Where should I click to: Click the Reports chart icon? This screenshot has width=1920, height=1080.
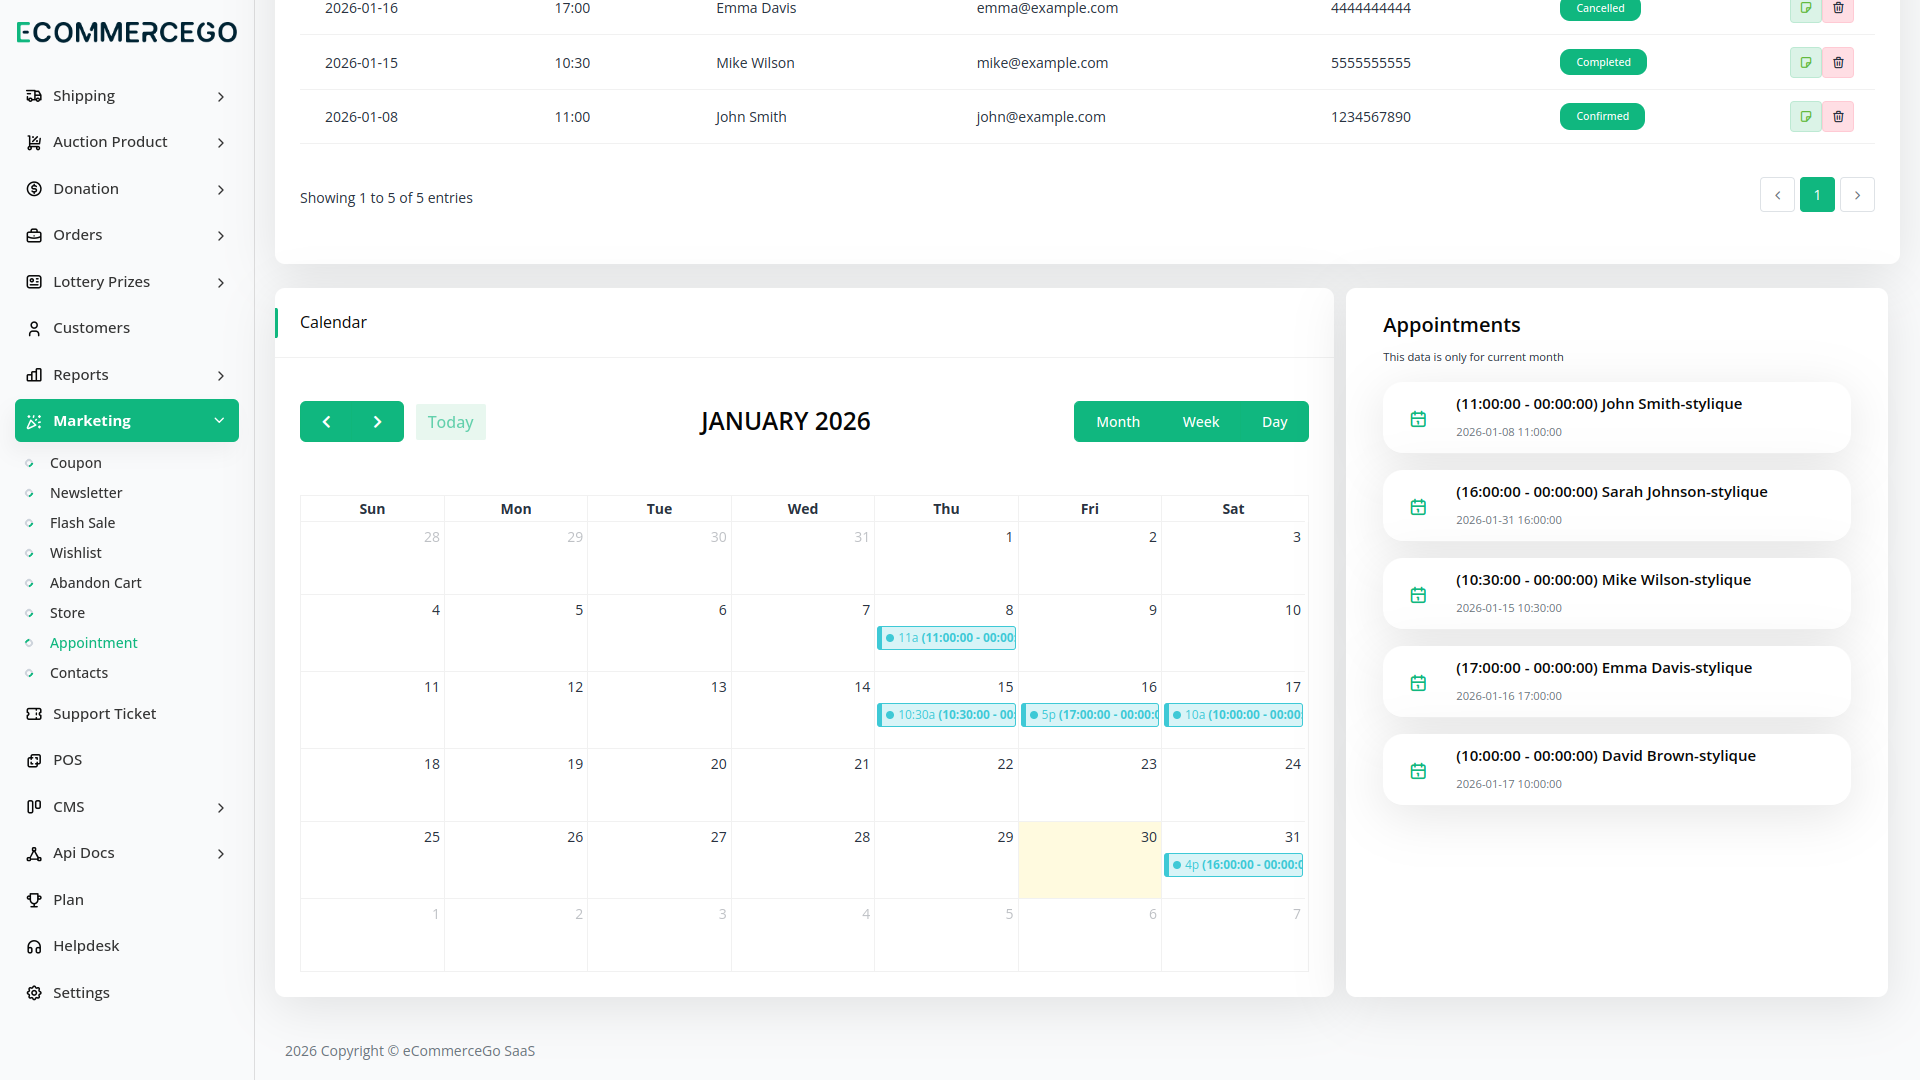tap(34, 375)
